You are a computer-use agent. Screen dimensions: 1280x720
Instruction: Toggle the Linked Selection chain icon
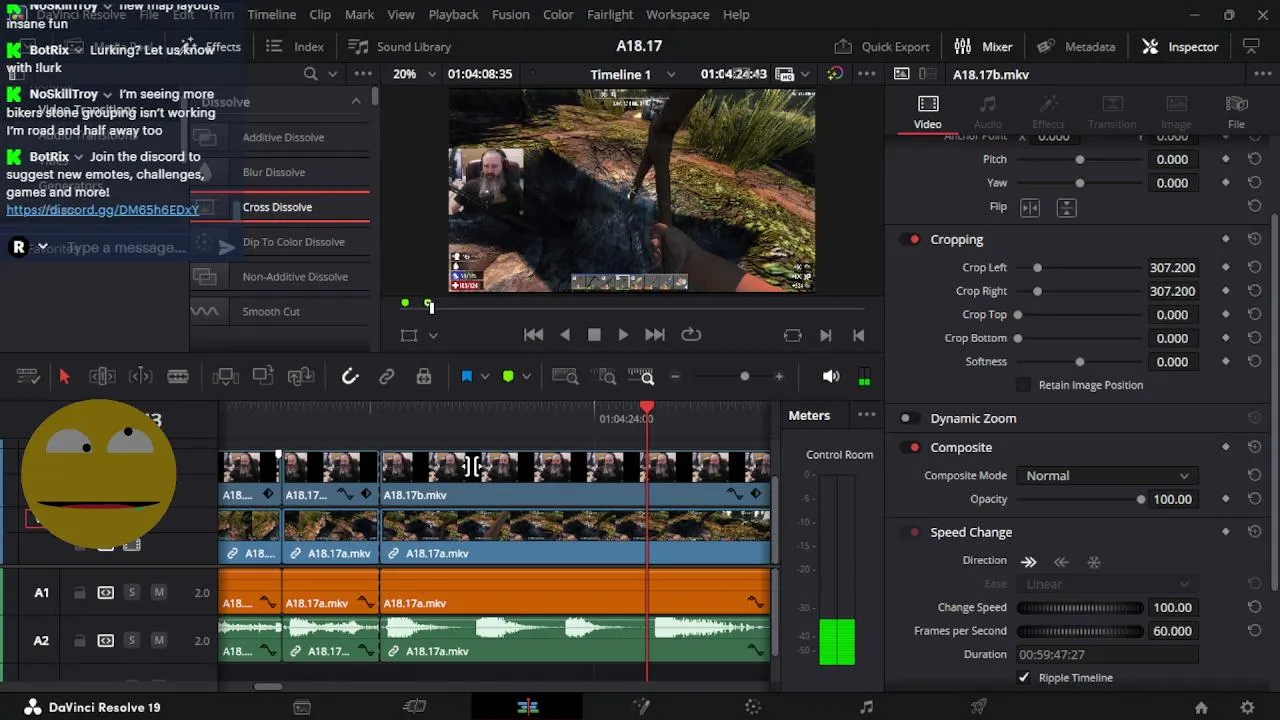[386, 377]
